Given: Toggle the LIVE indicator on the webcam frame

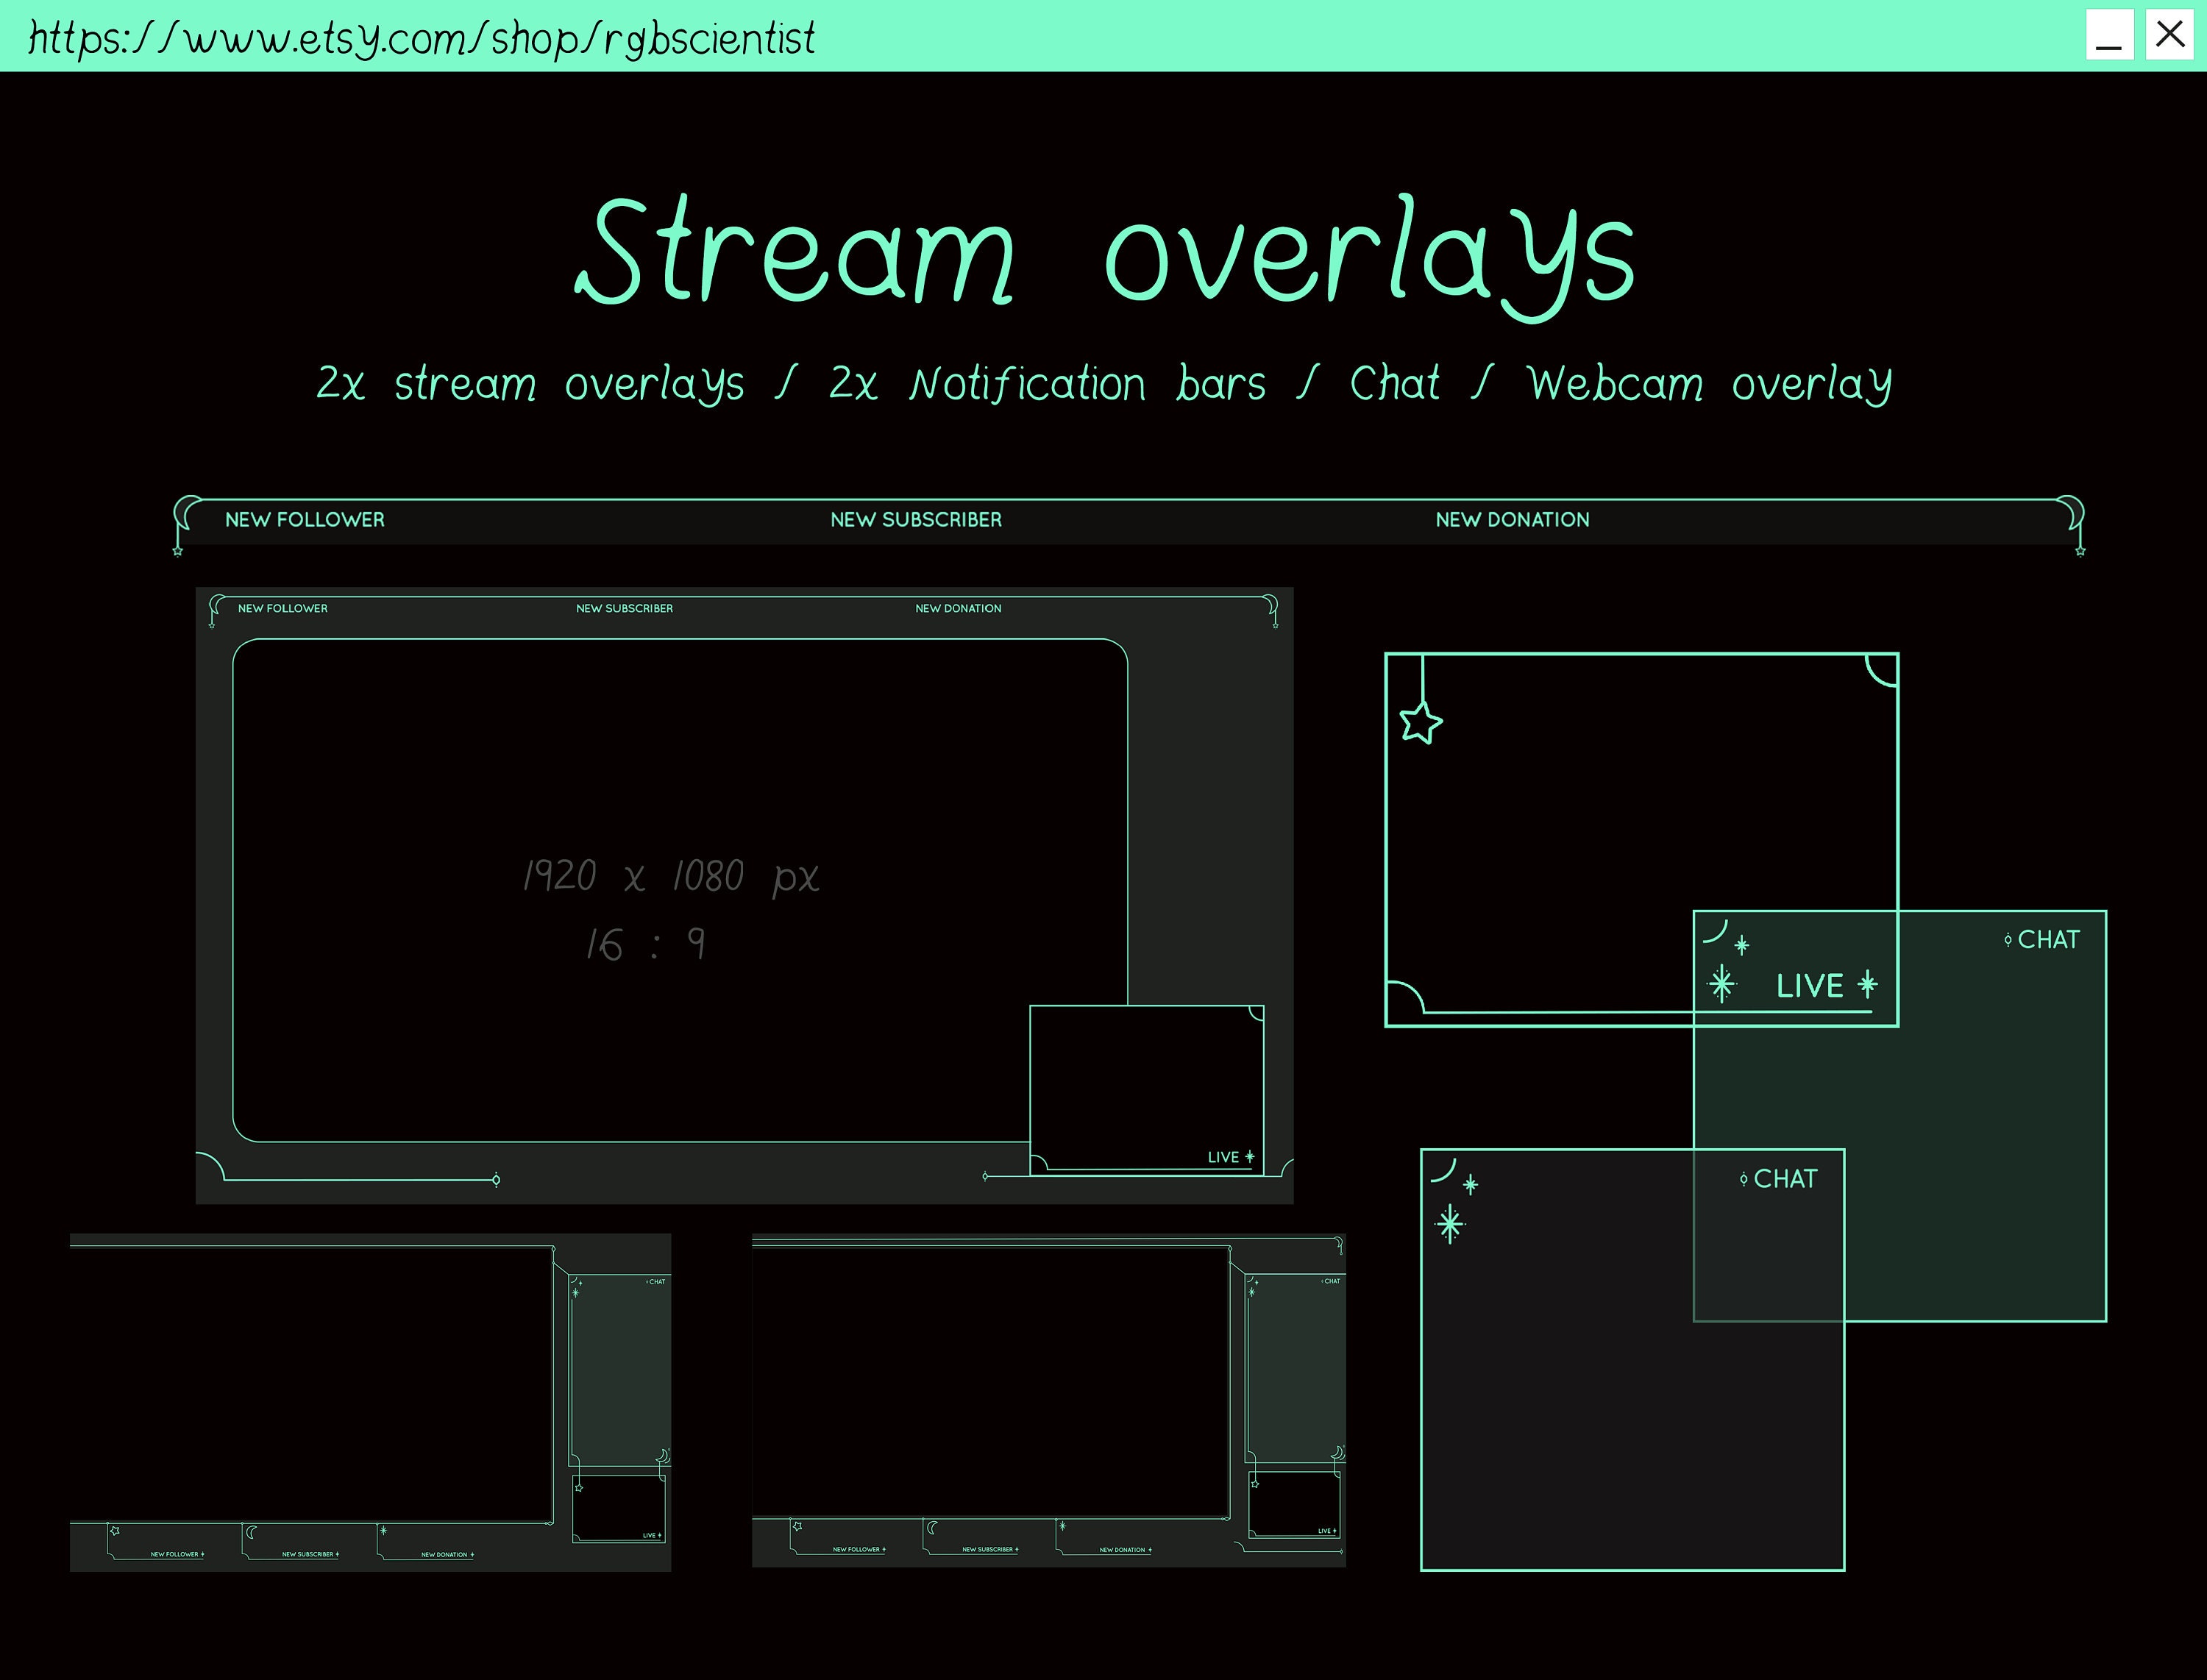Looking at the screenshot, I should pyautogui.click(x=1810, y=985).
